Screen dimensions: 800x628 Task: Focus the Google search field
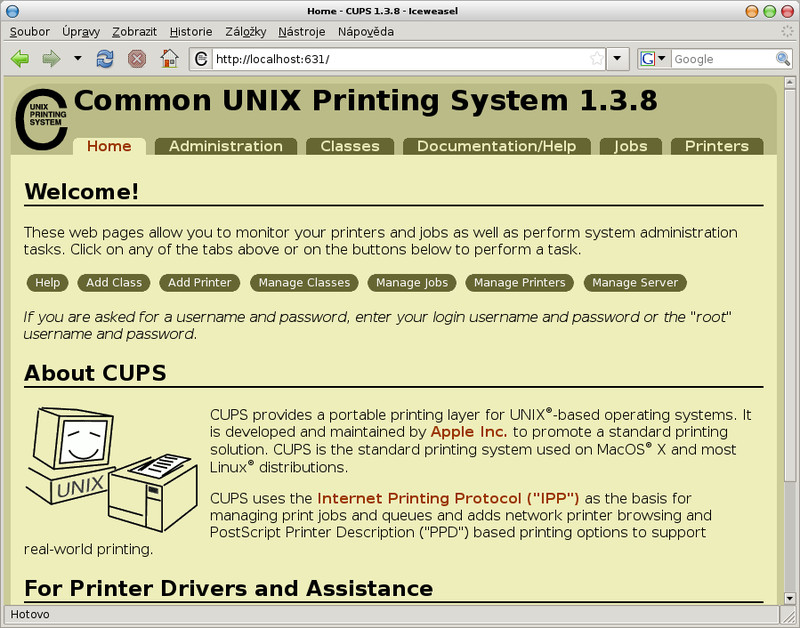[x=722, y=59]
